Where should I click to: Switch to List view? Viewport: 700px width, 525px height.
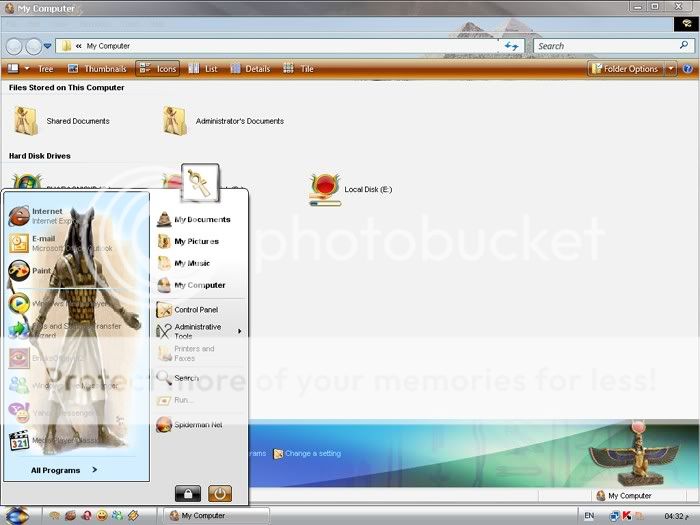[203, 69]
